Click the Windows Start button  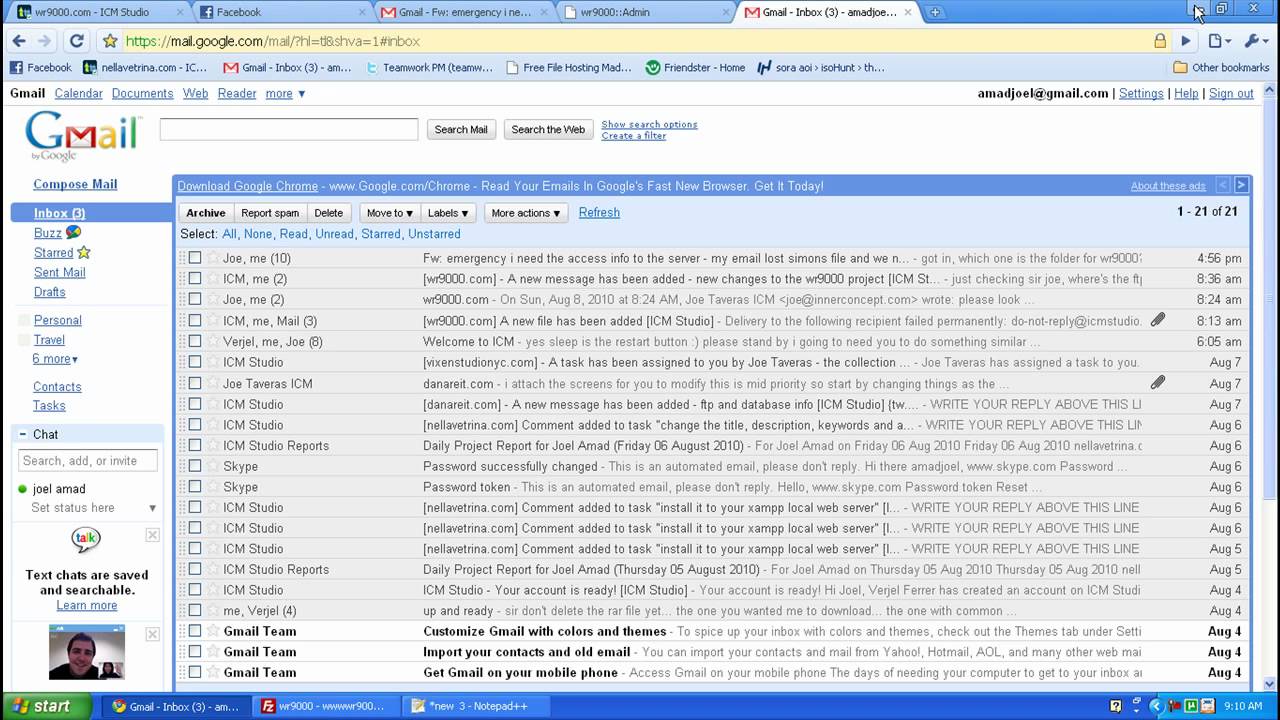coord(45,706)
